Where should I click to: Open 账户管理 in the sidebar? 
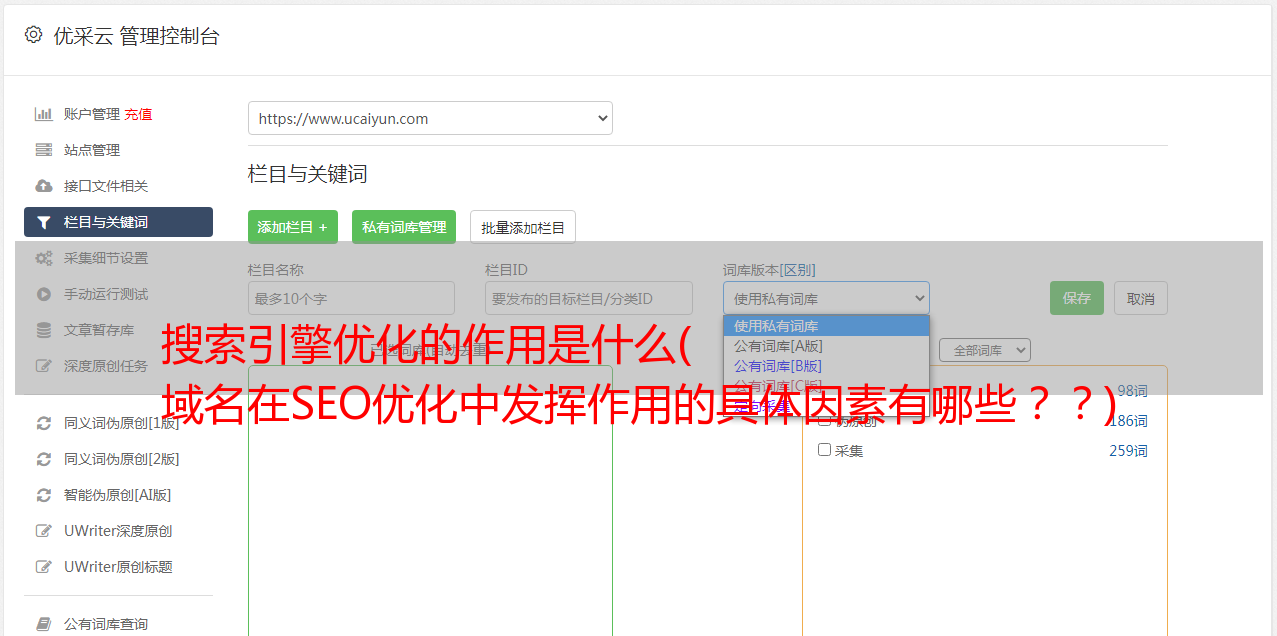[x=92, y=114]
